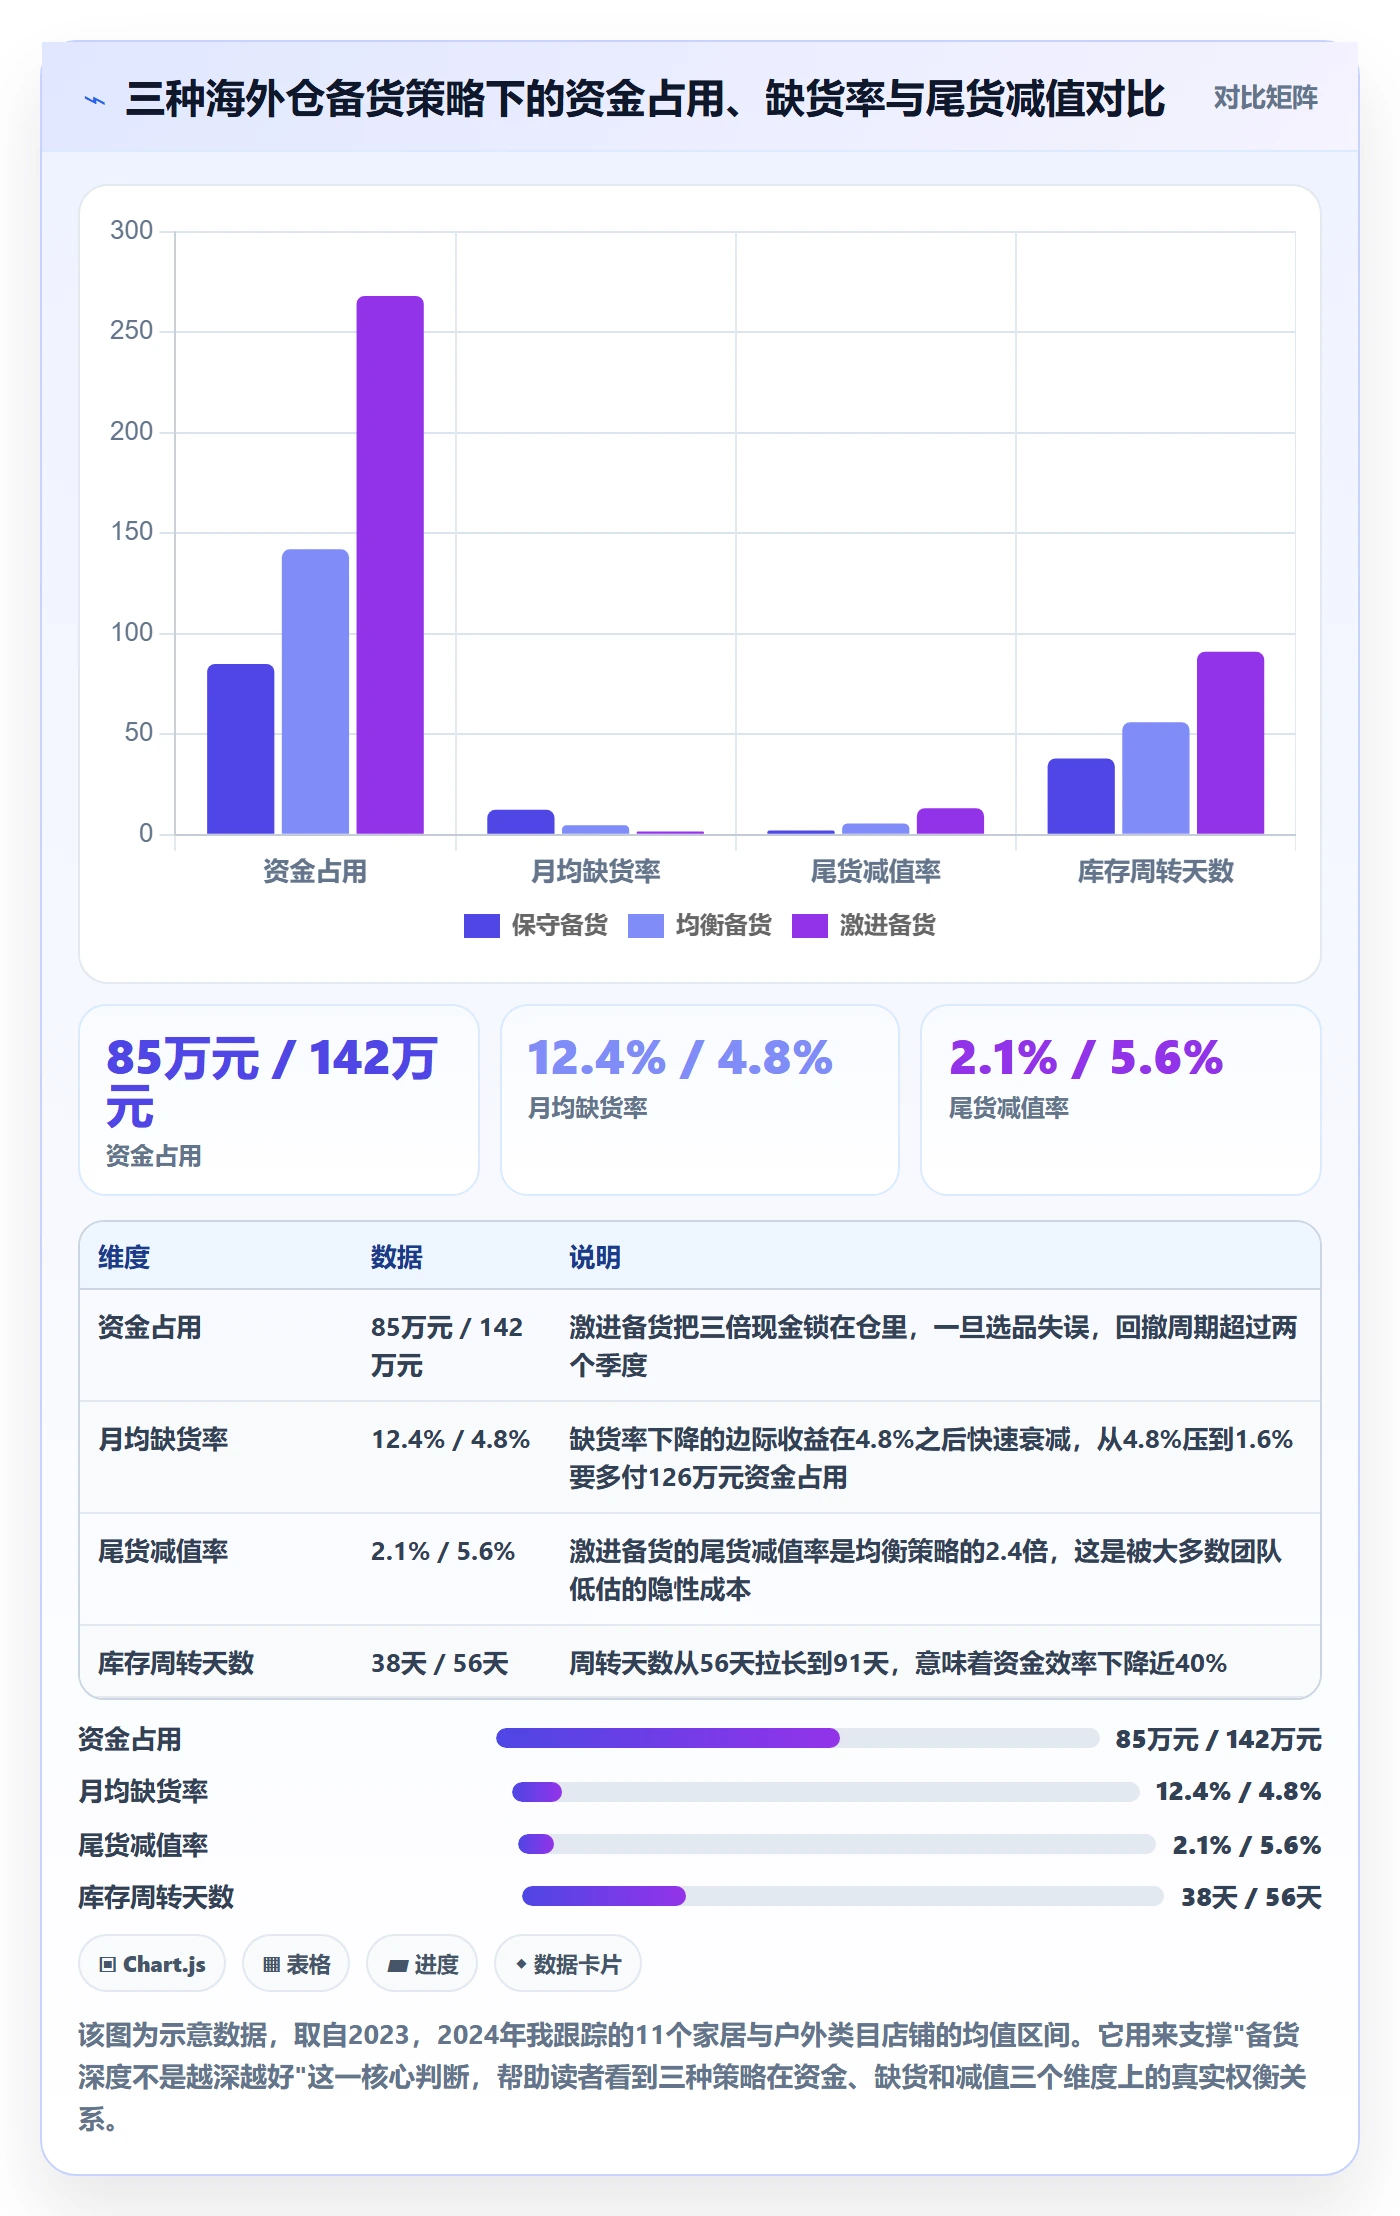Click the 月均缺货率 x-axis label in chart

coord(595,872)
